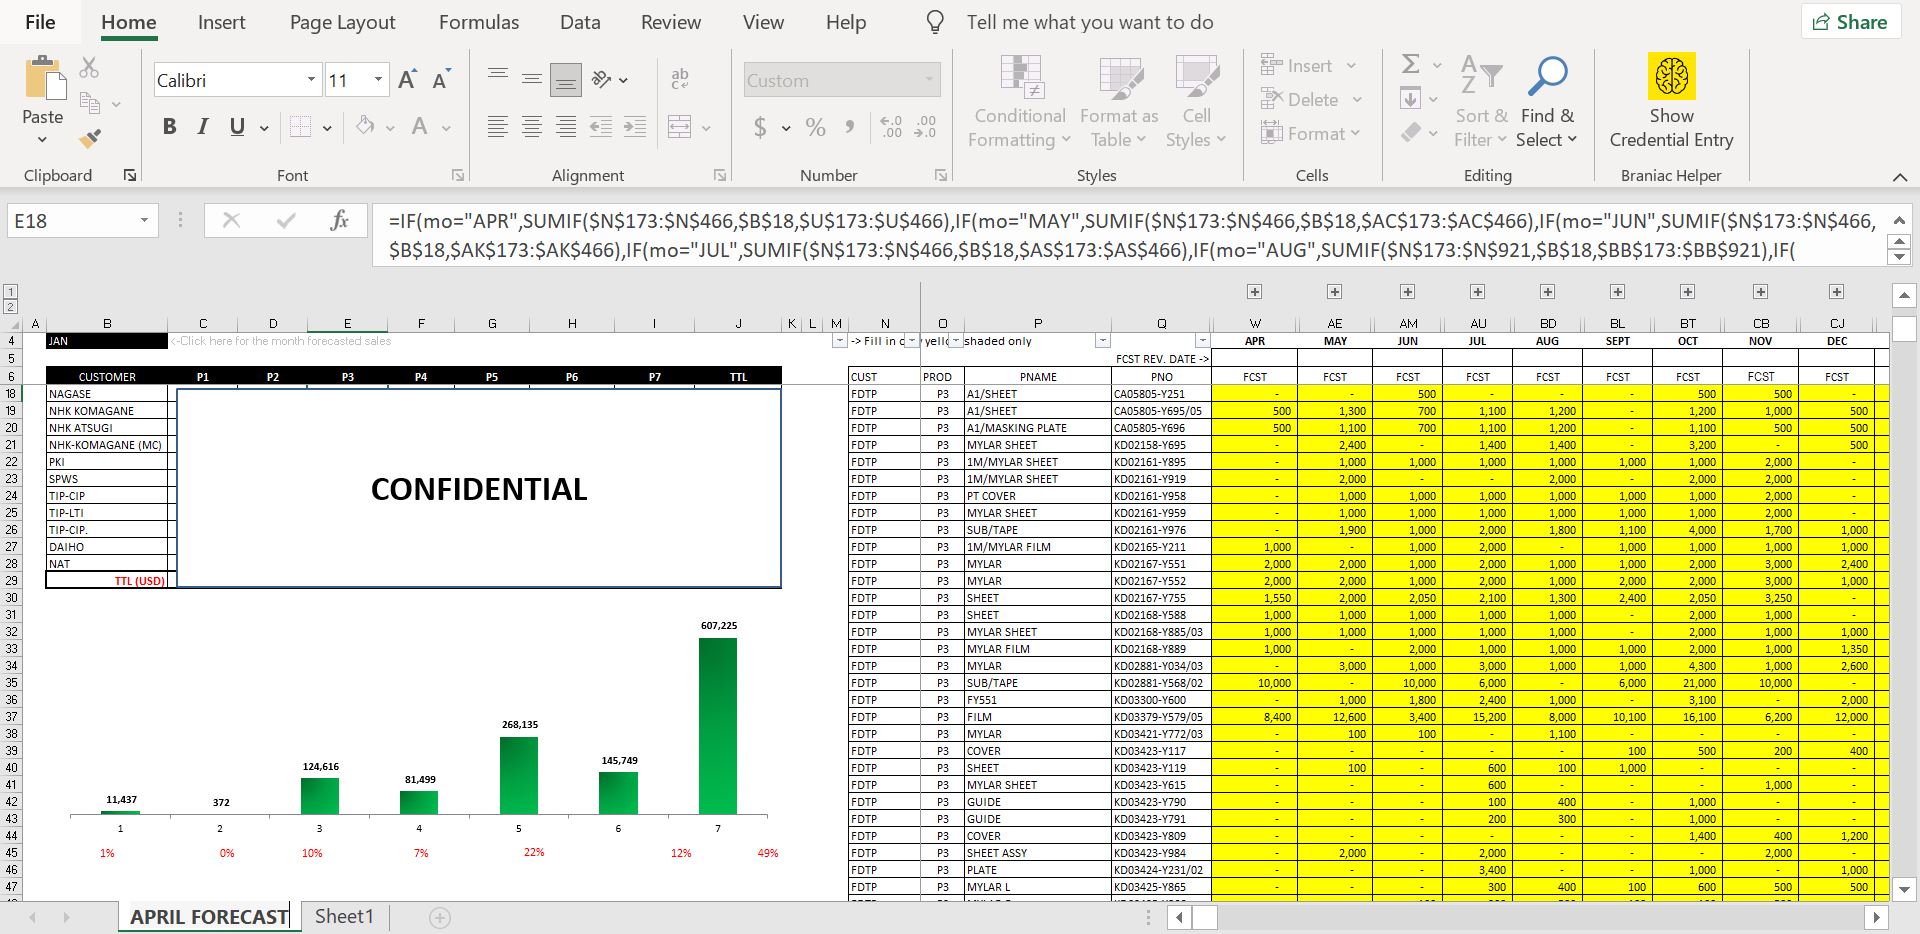
Task: Switch to the Formulas tab
Action: pyautogui.click(x=479, y=22)
